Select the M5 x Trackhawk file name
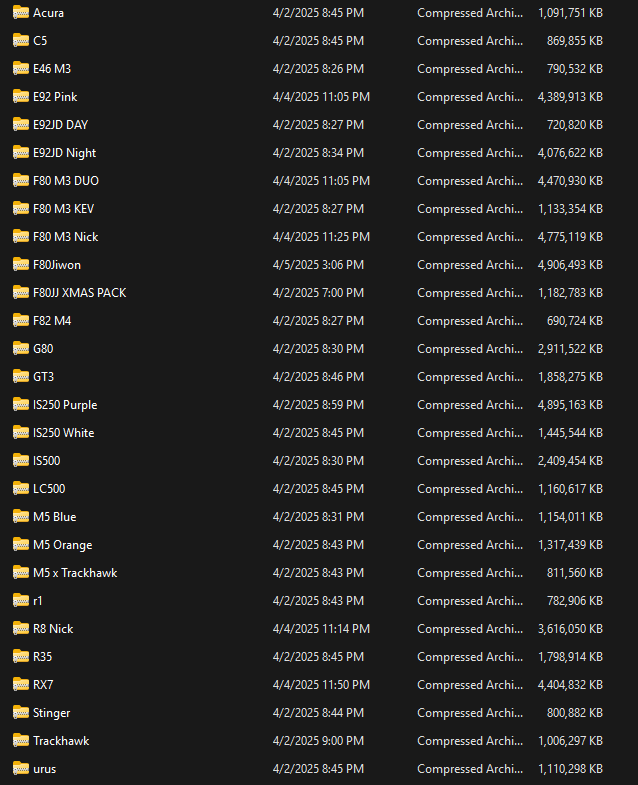This screenshot has width=638, height=785. 75,573
